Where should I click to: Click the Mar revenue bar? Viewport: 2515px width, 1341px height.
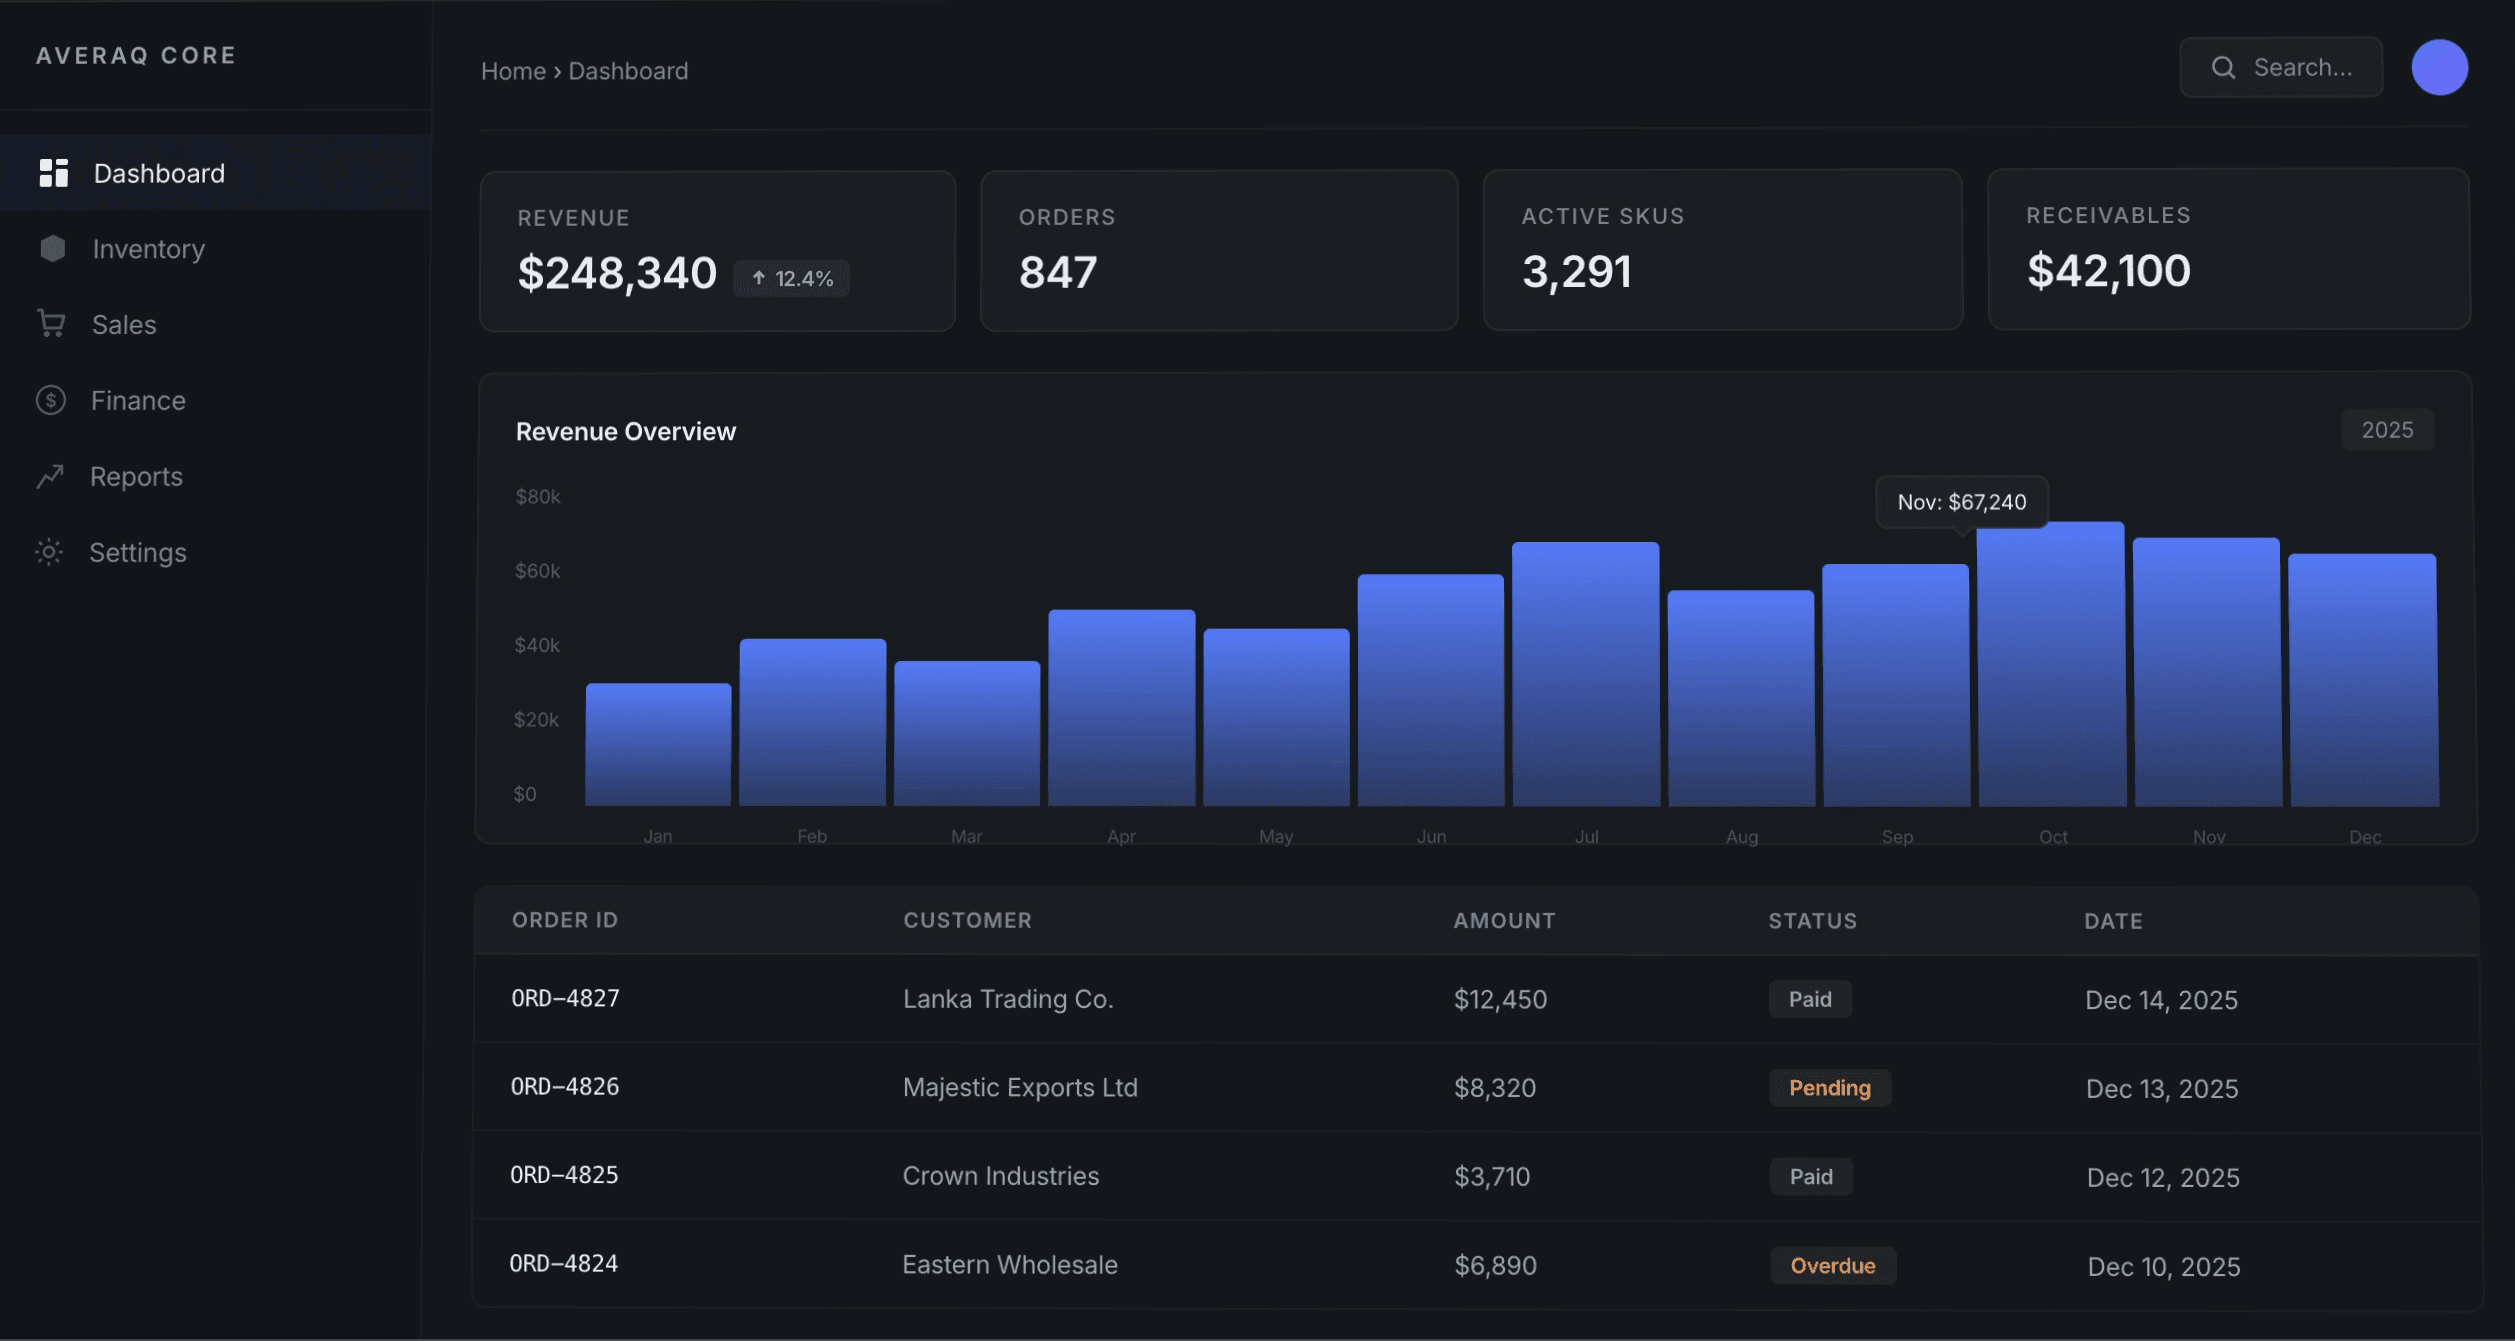pos(967,733)
